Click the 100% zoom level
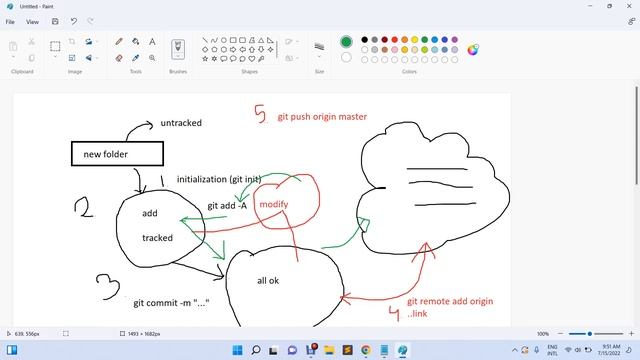This screenshot has height=360, width=640. [x=543, y=334]
